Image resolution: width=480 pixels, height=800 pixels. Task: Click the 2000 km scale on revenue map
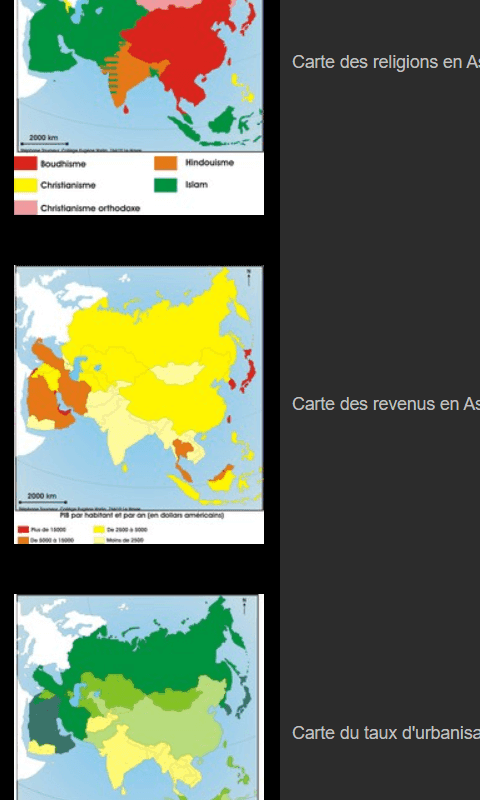point(42,498)
